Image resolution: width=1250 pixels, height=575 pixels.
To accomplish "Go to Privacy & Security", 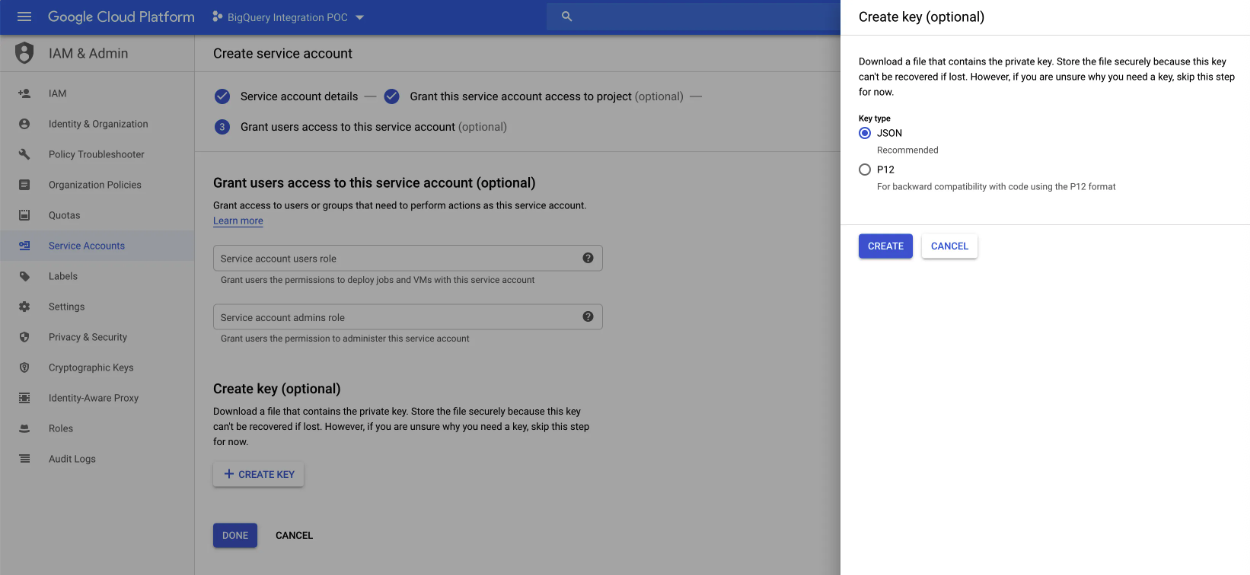I will pos(97,337).
